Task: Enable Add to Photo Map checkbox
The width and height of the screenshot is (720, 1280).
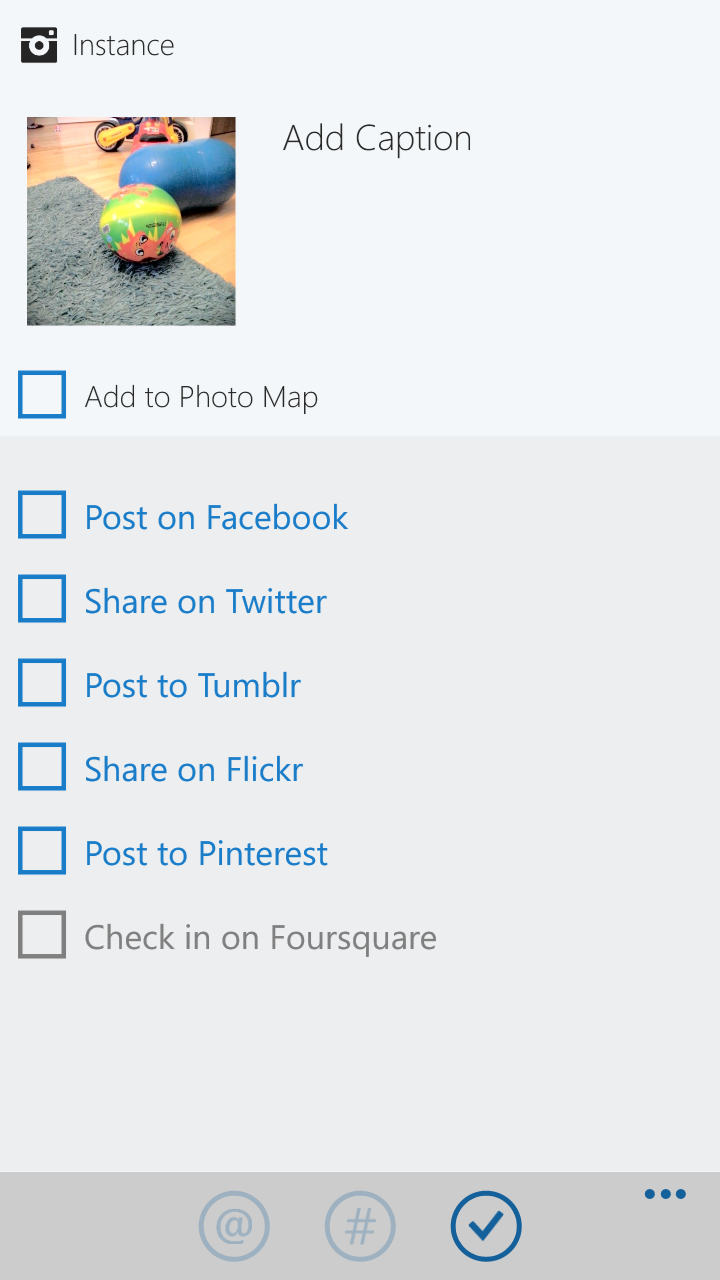Action: [42, 395]
